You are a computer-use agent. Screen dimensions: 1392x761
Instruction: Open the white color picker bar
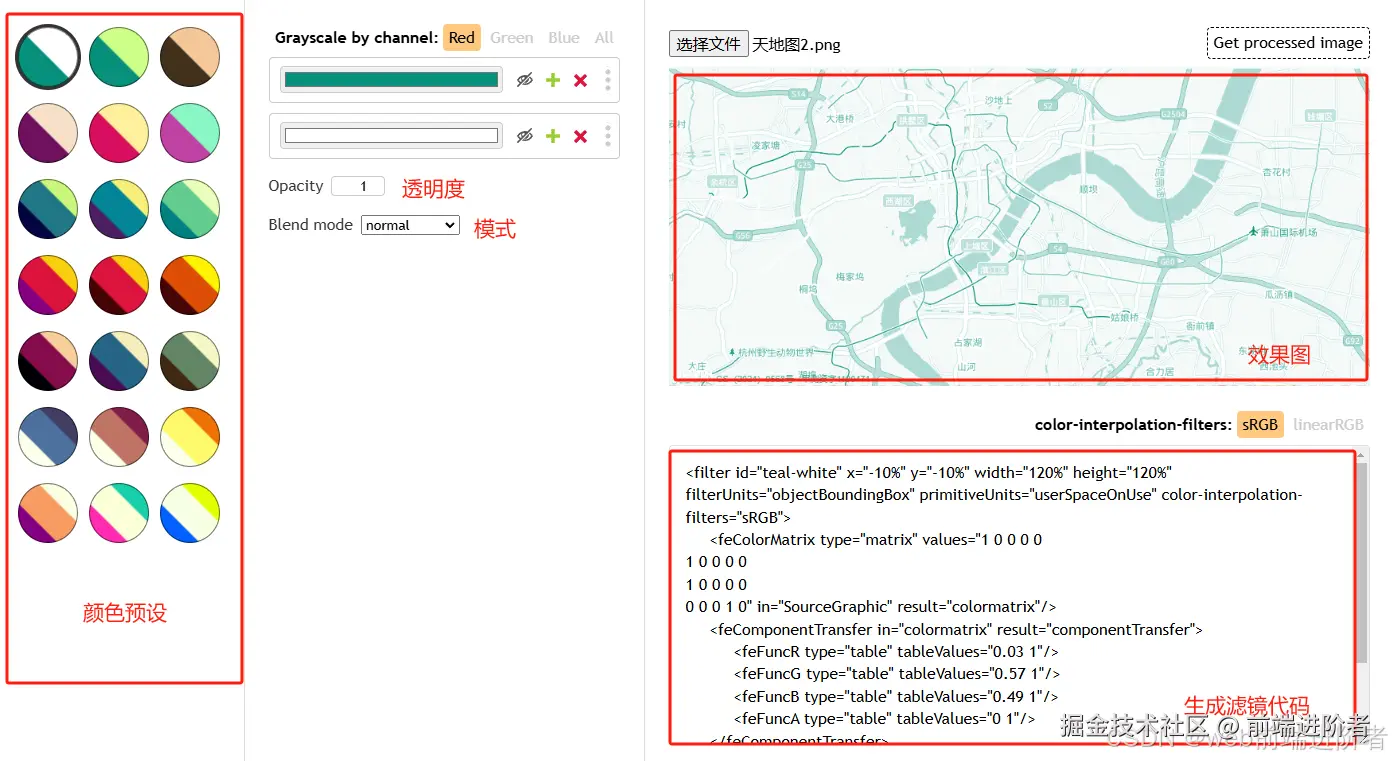coord(391,136)
